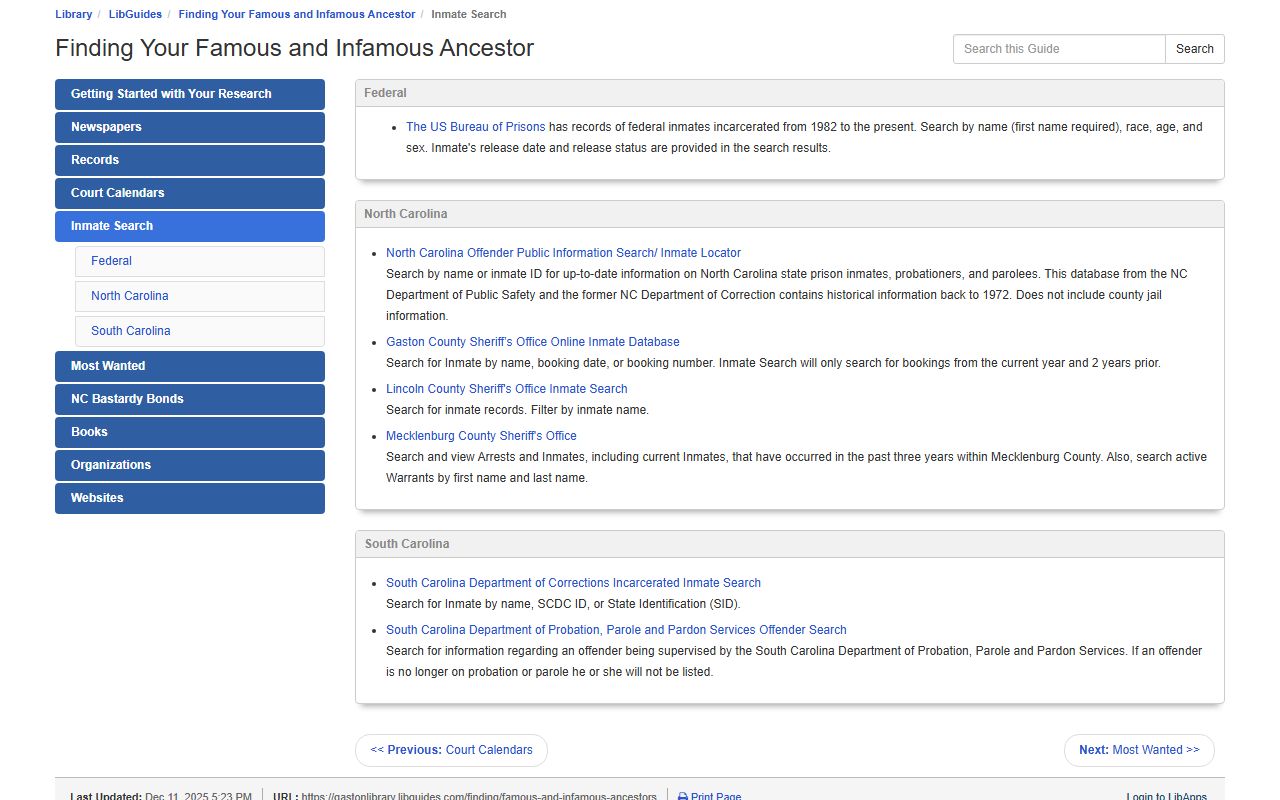Click the Search button beside guide search
Image resolution: width=1280 pixels, height=800 pixels.
(1194, 49)
